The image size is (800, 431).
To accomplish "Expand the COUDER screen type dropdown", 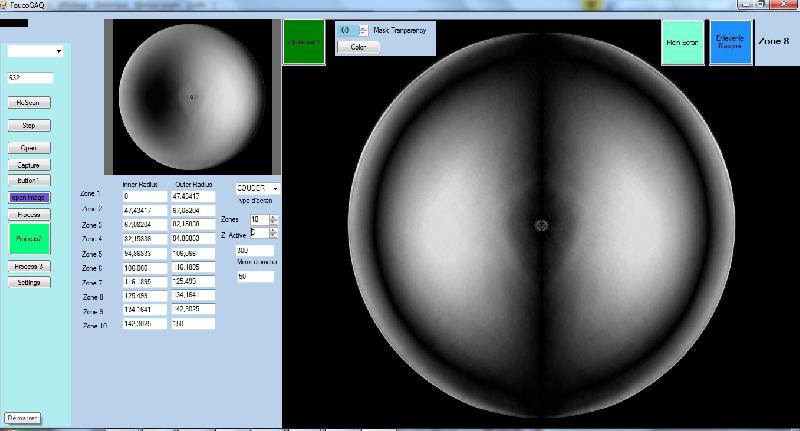I will [x=257, y=188].
